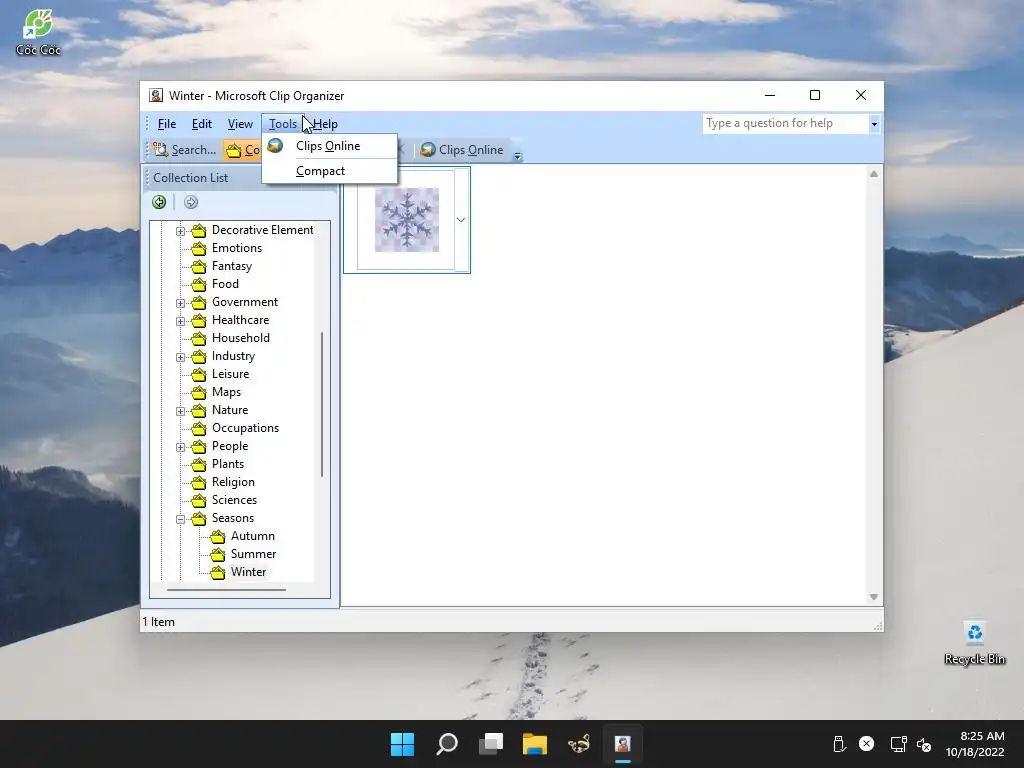The height and width of the screenshot is (768, 1024).
Task: Choose Compact from the Tools menu
Action: (x=329, y=171)
